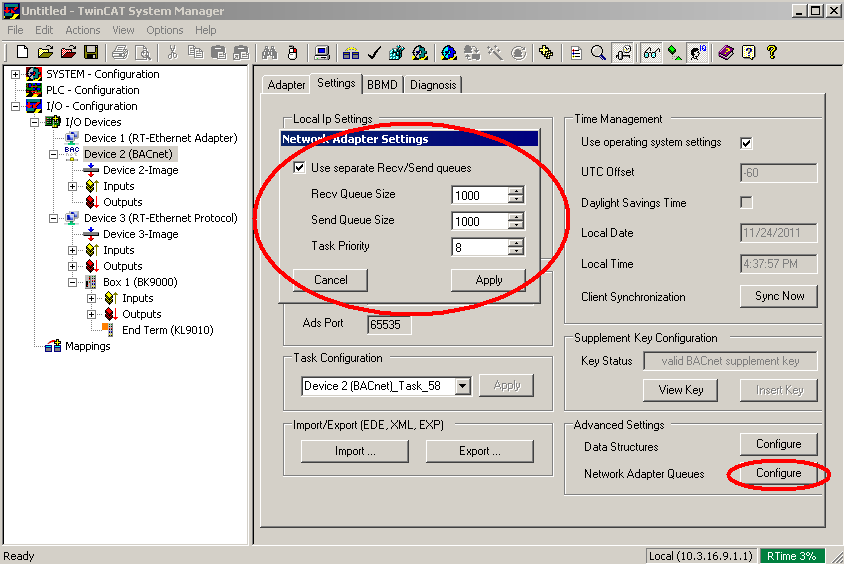Open the Actions menu

[82, 30]
